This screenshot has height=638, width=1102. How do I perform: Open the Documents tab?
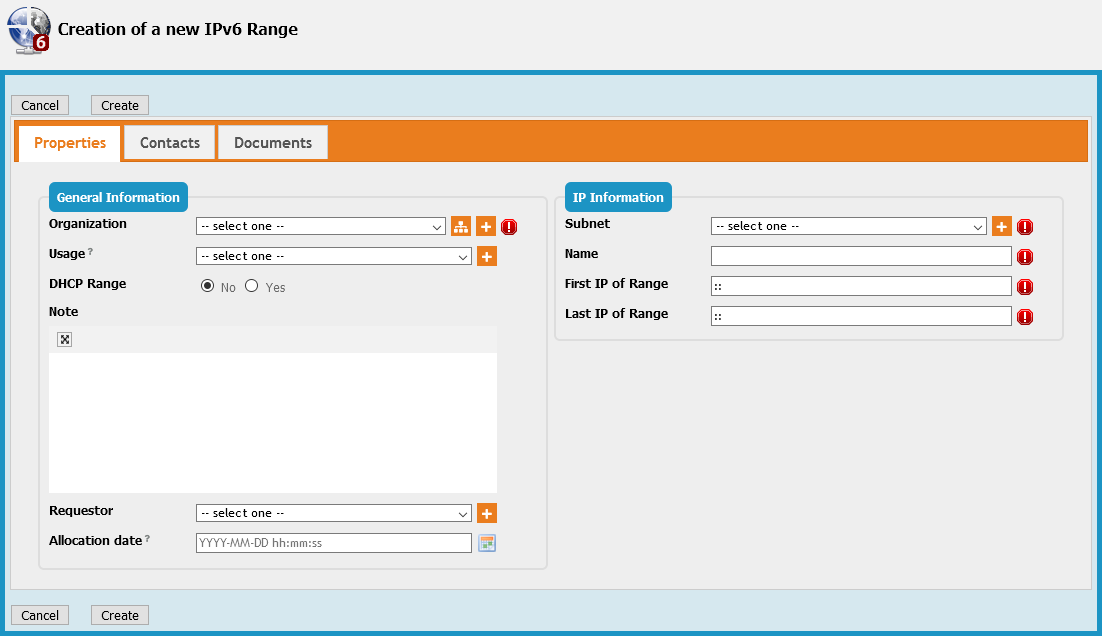coord(273,143)
